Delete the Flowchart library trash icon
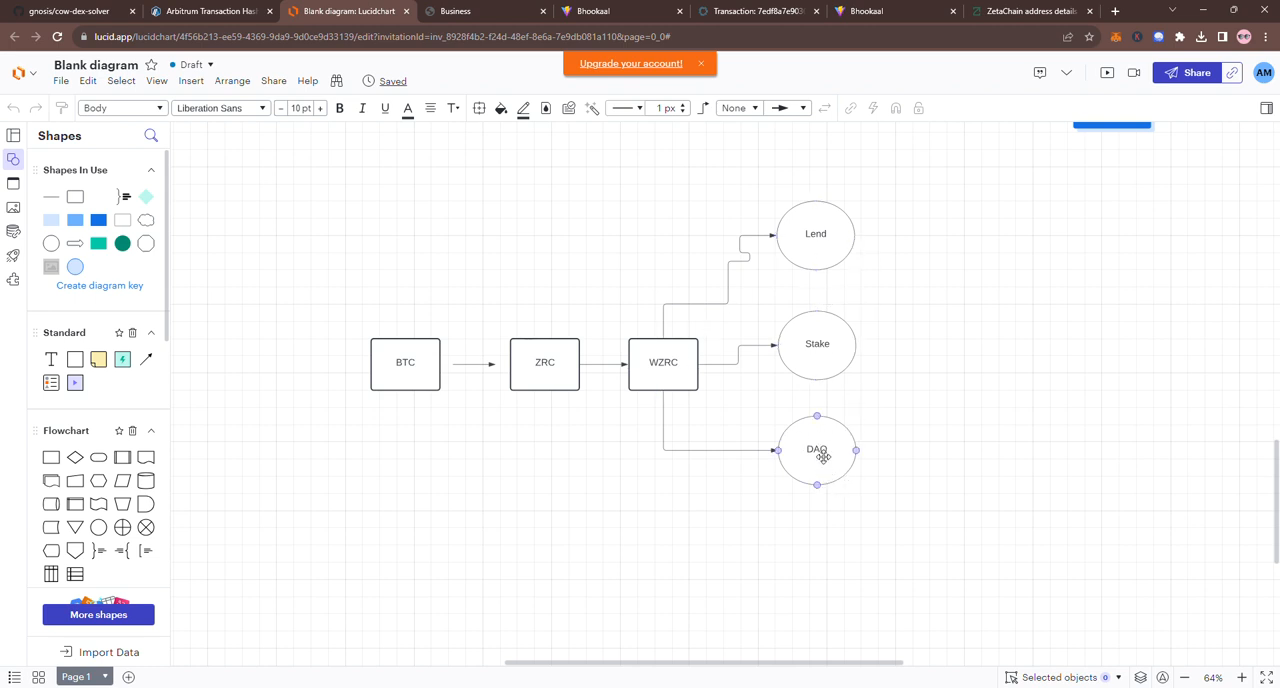Screen dimensions: 1280x688 (132, 431)
